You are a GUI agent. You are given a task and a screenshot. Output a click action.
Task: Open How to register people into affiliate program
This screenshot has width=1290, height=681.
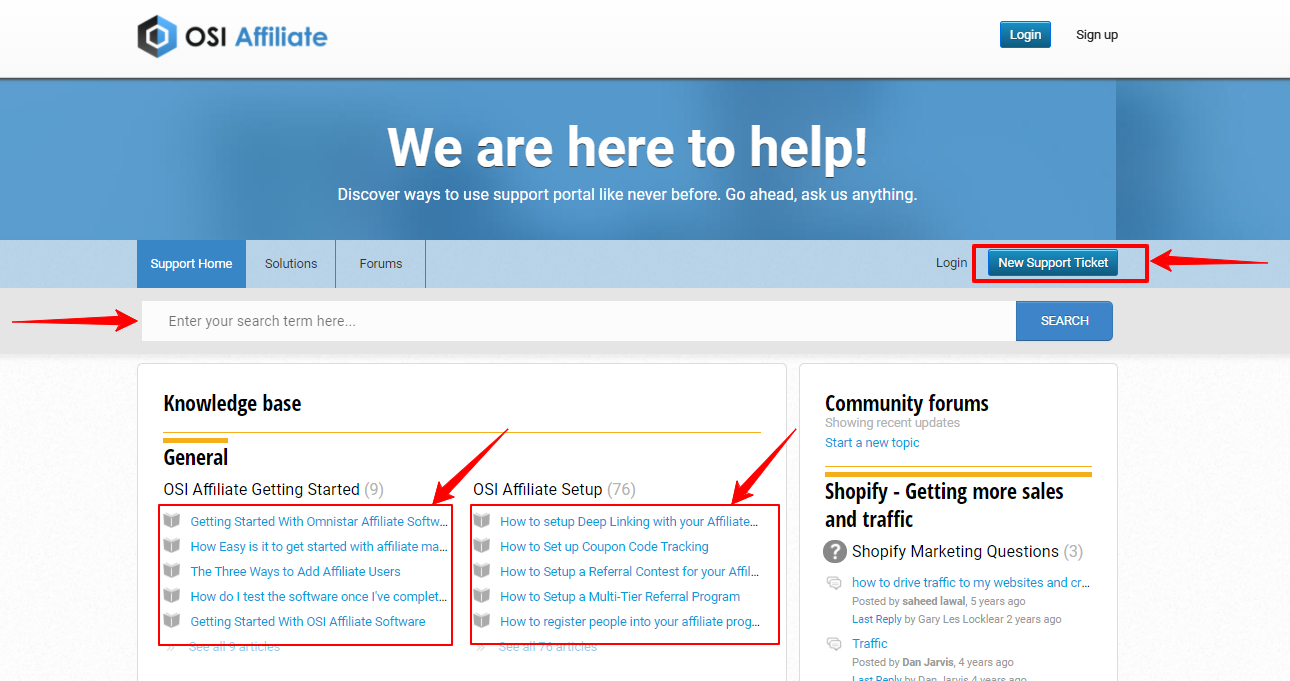(629, 621)
